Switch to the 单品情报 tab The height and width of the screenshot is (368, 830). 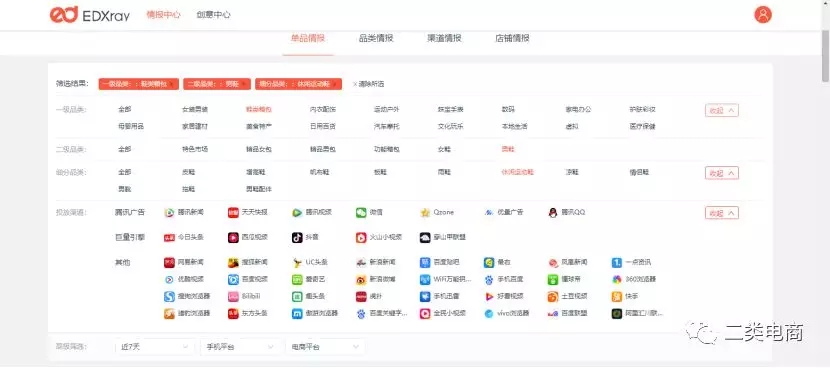(308, 38)
